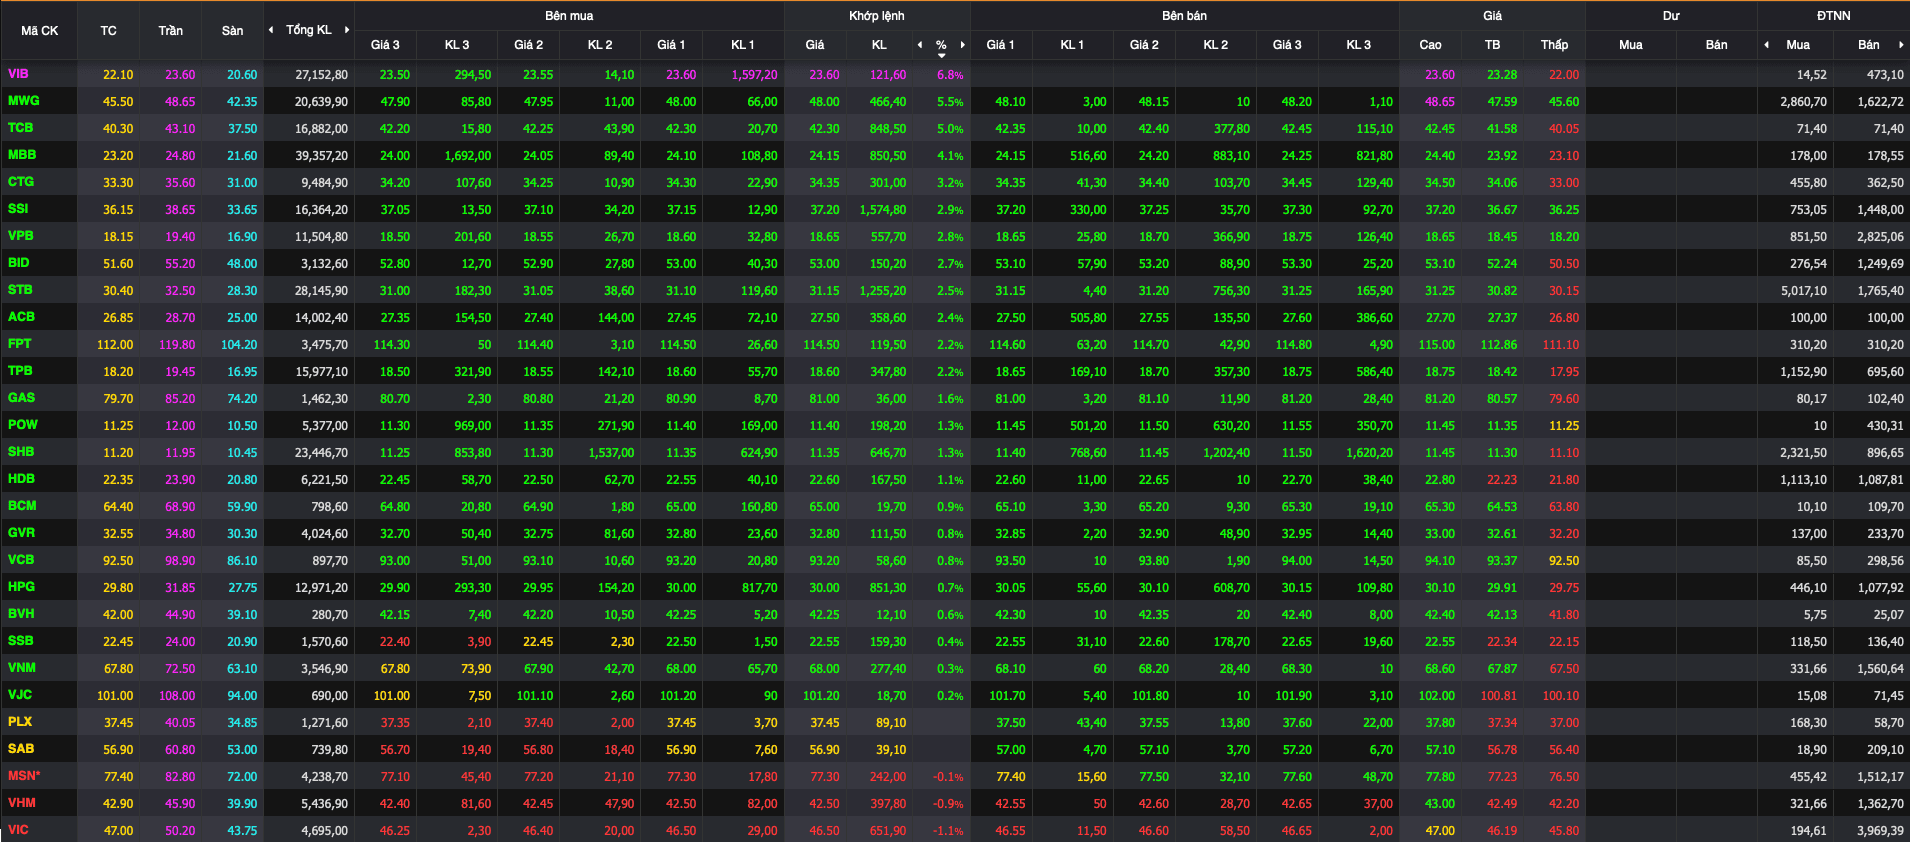The image size is (1910, 842).
Task: Click the Sàn column header
Action: (232, 31)
